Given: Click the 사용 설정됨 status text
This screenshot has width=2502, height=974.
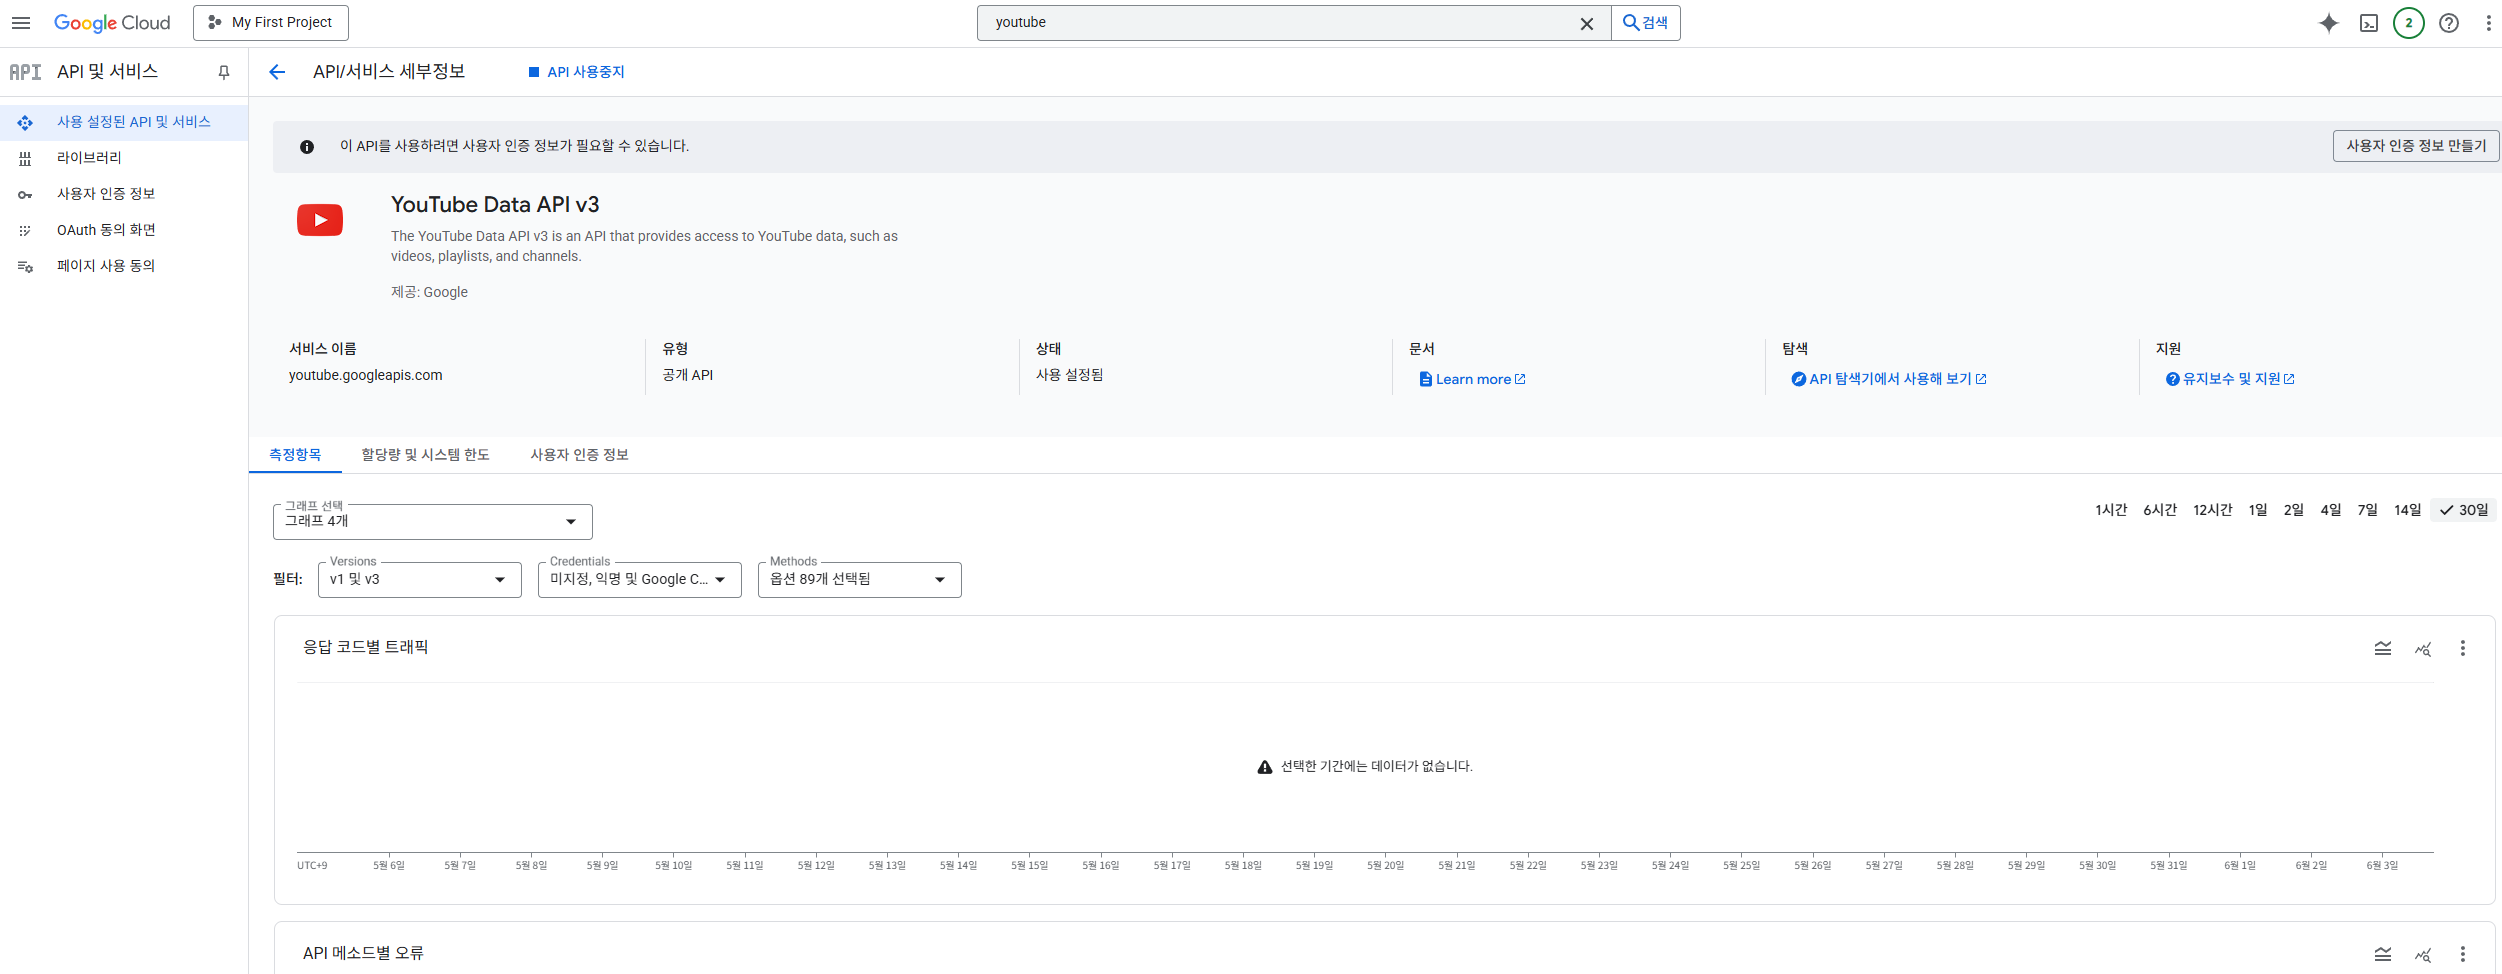Looking at the screenshot, I should point(1069,375).
